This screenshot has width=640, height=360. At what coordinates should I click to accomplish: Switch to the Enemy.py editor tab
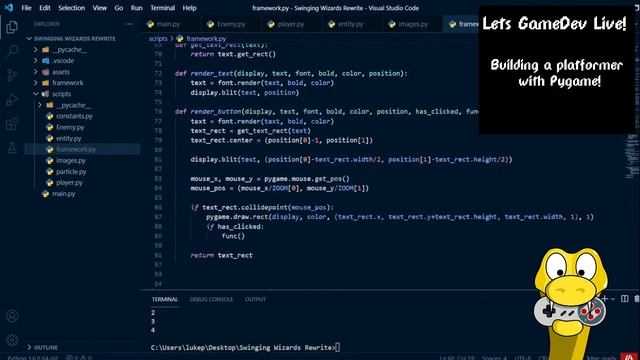pos(231,24)
